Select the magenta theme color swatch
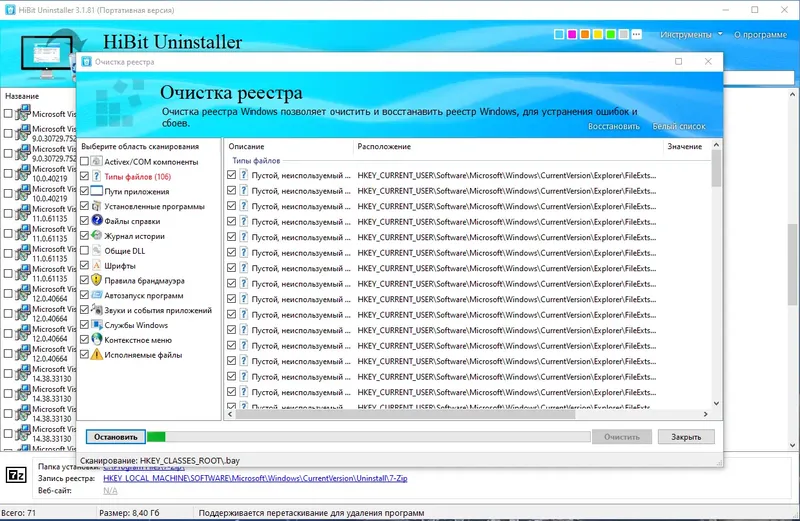 click(571, 34)
